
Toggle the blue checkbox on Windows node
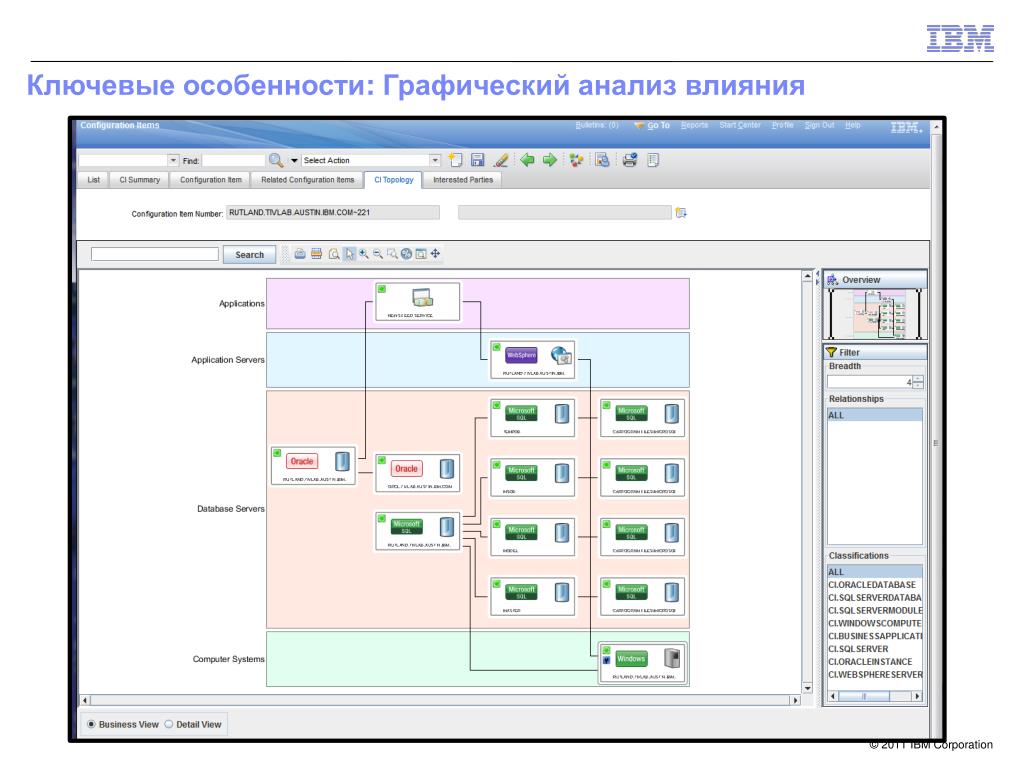pyautogui.click(x=606, y=660)
